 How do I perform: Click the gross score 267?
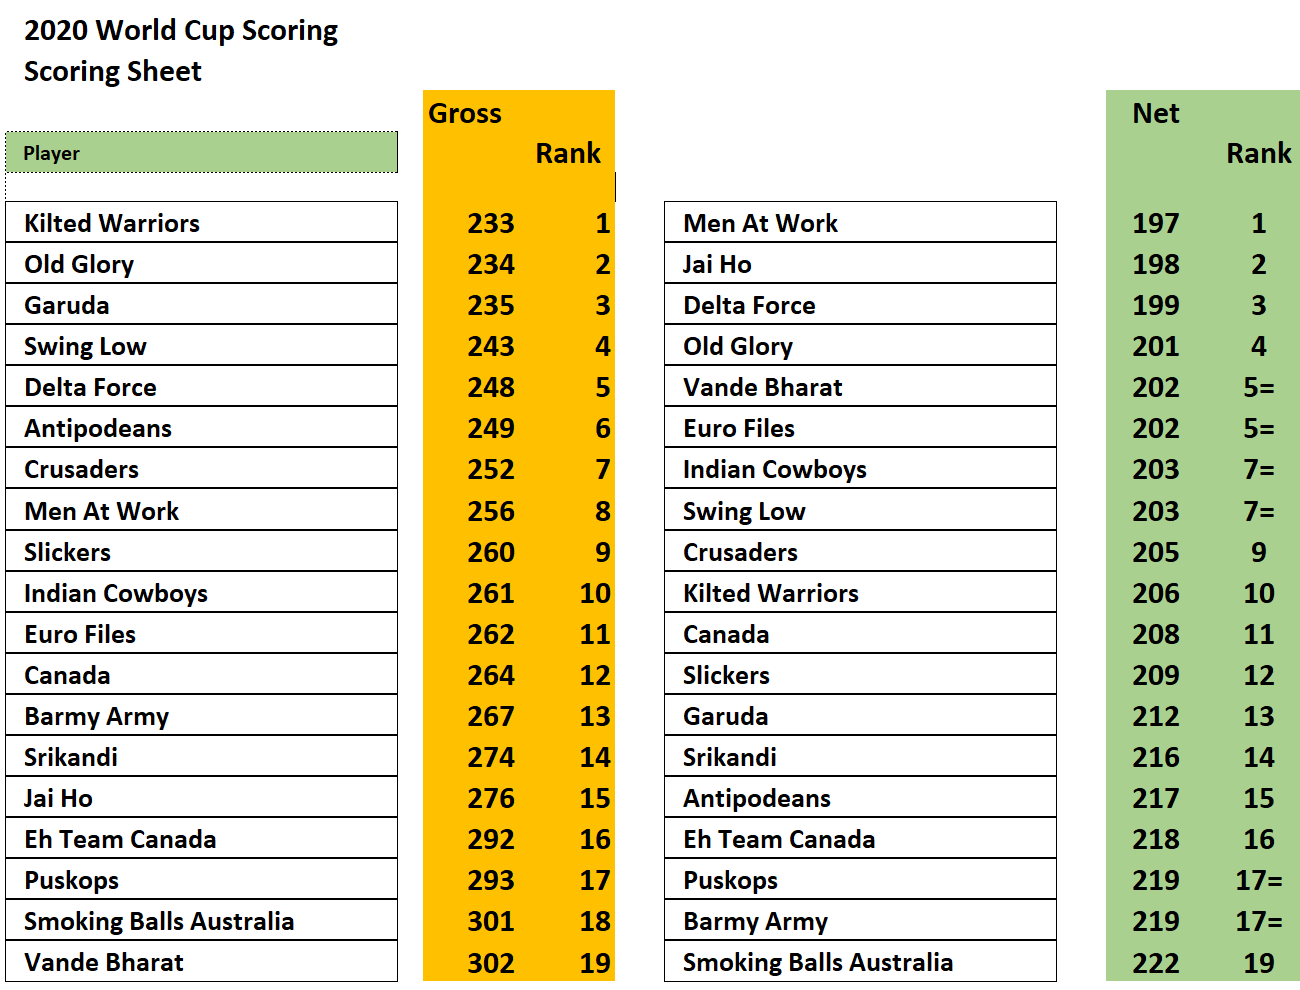click(x=490, y=716)
